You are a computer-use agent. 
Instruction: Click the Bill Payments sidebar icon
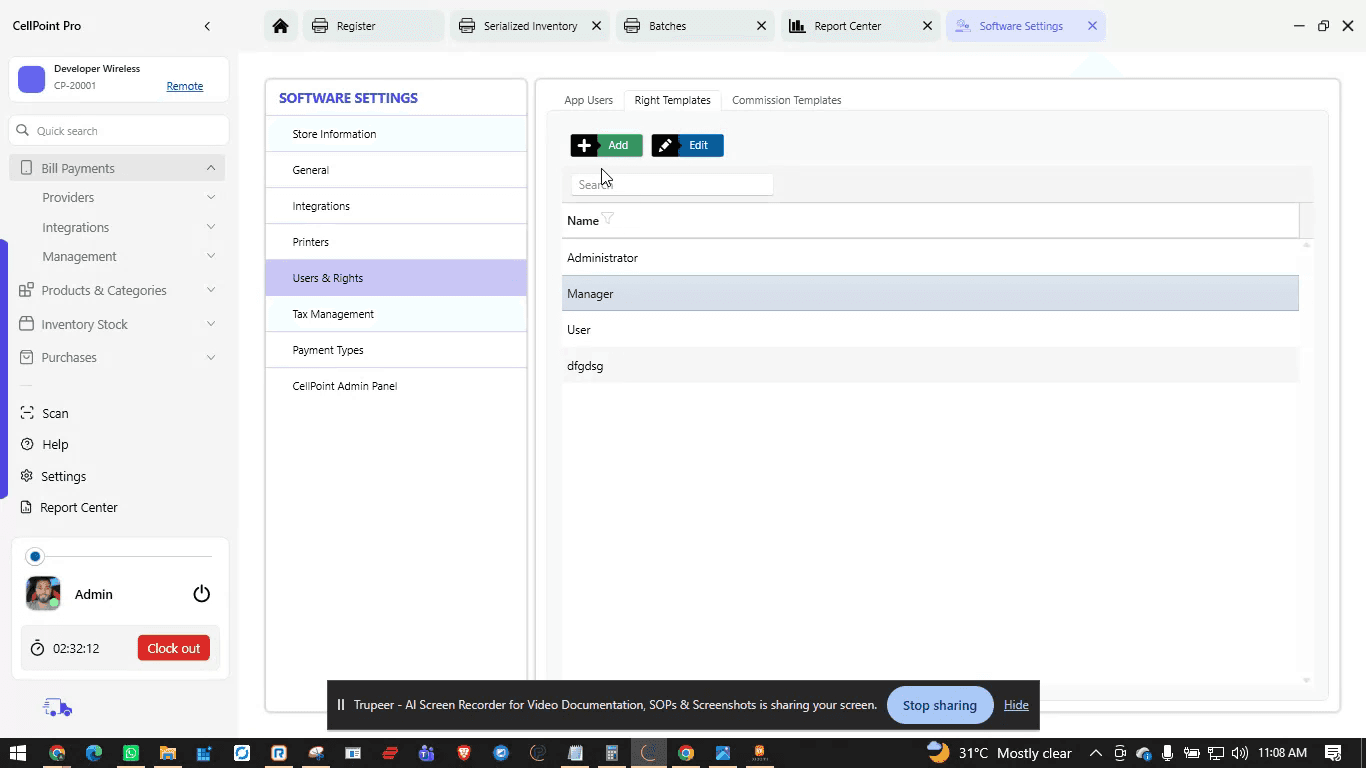[x=26, y=168]
